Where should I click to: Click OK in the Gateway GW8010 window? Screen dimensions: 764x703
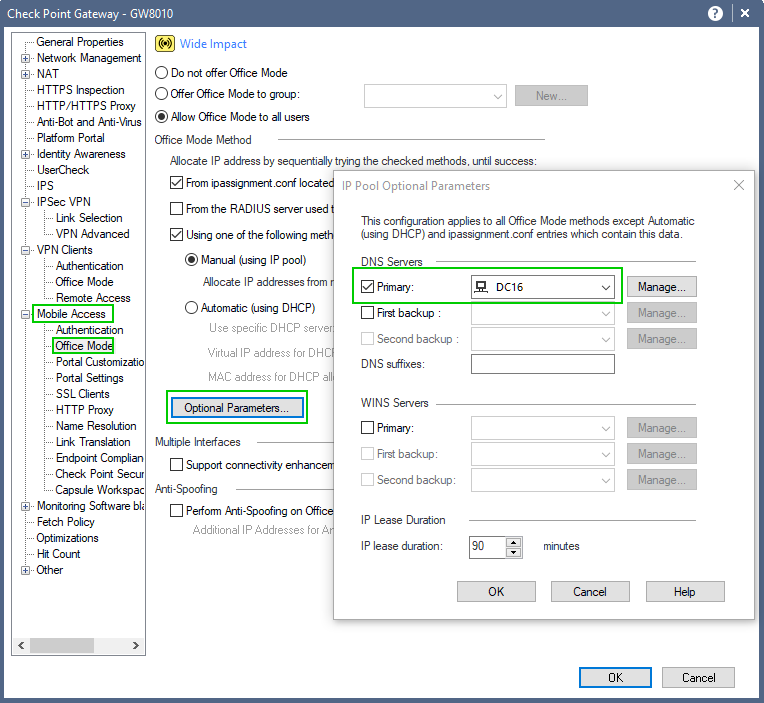click(615, 677)
